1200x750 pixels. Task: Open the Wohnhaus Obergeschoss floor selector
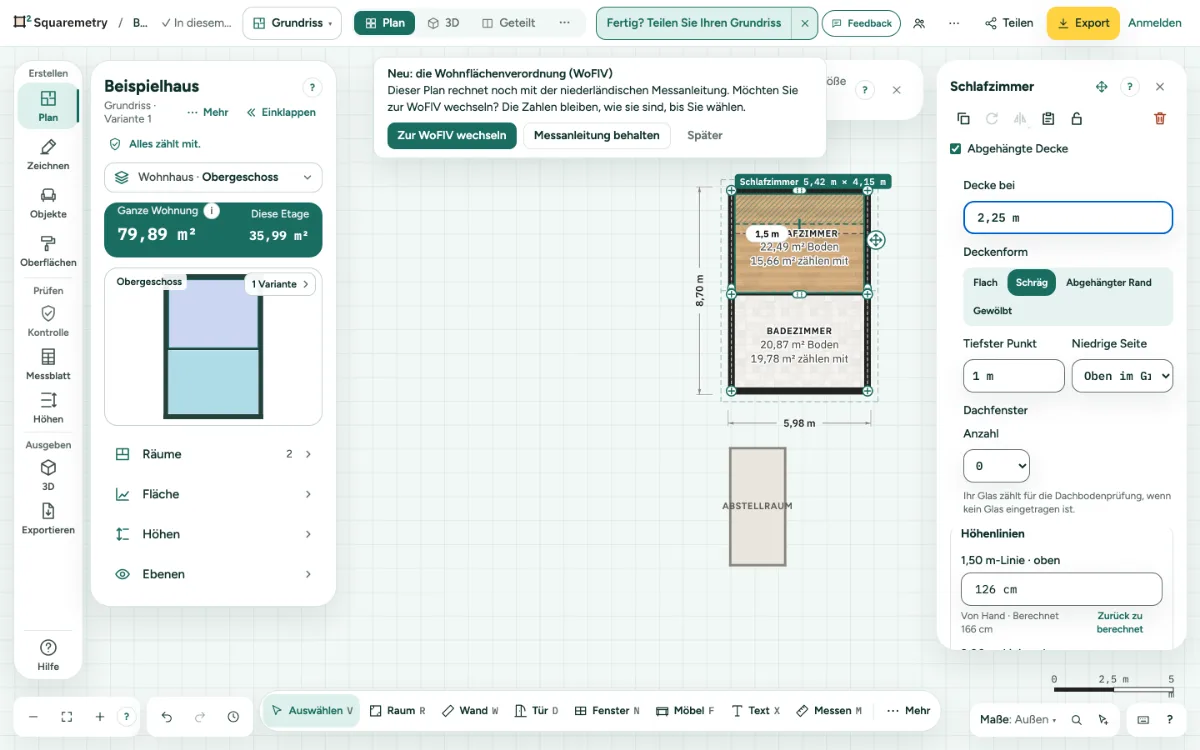(213, 177)
